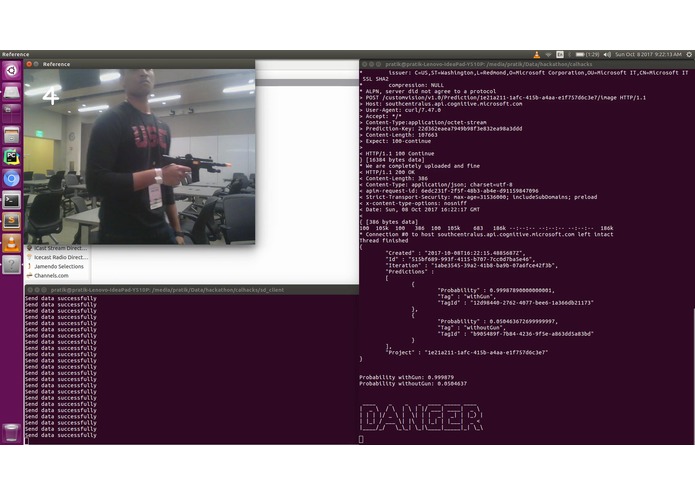Click the 'x-content-type-options: nosniff' line
This screenshot has height=494, width=695.
[x=413, y=203]
